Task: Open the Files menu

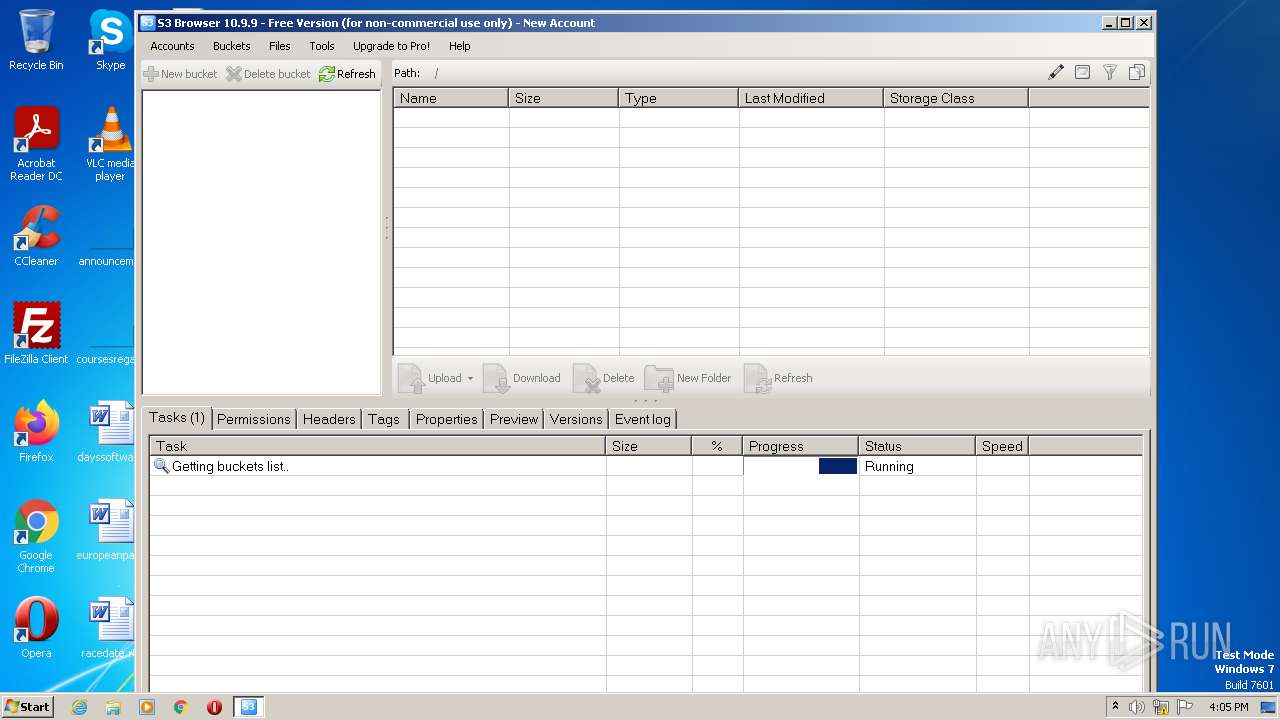Action: click(x=279, y=46)
